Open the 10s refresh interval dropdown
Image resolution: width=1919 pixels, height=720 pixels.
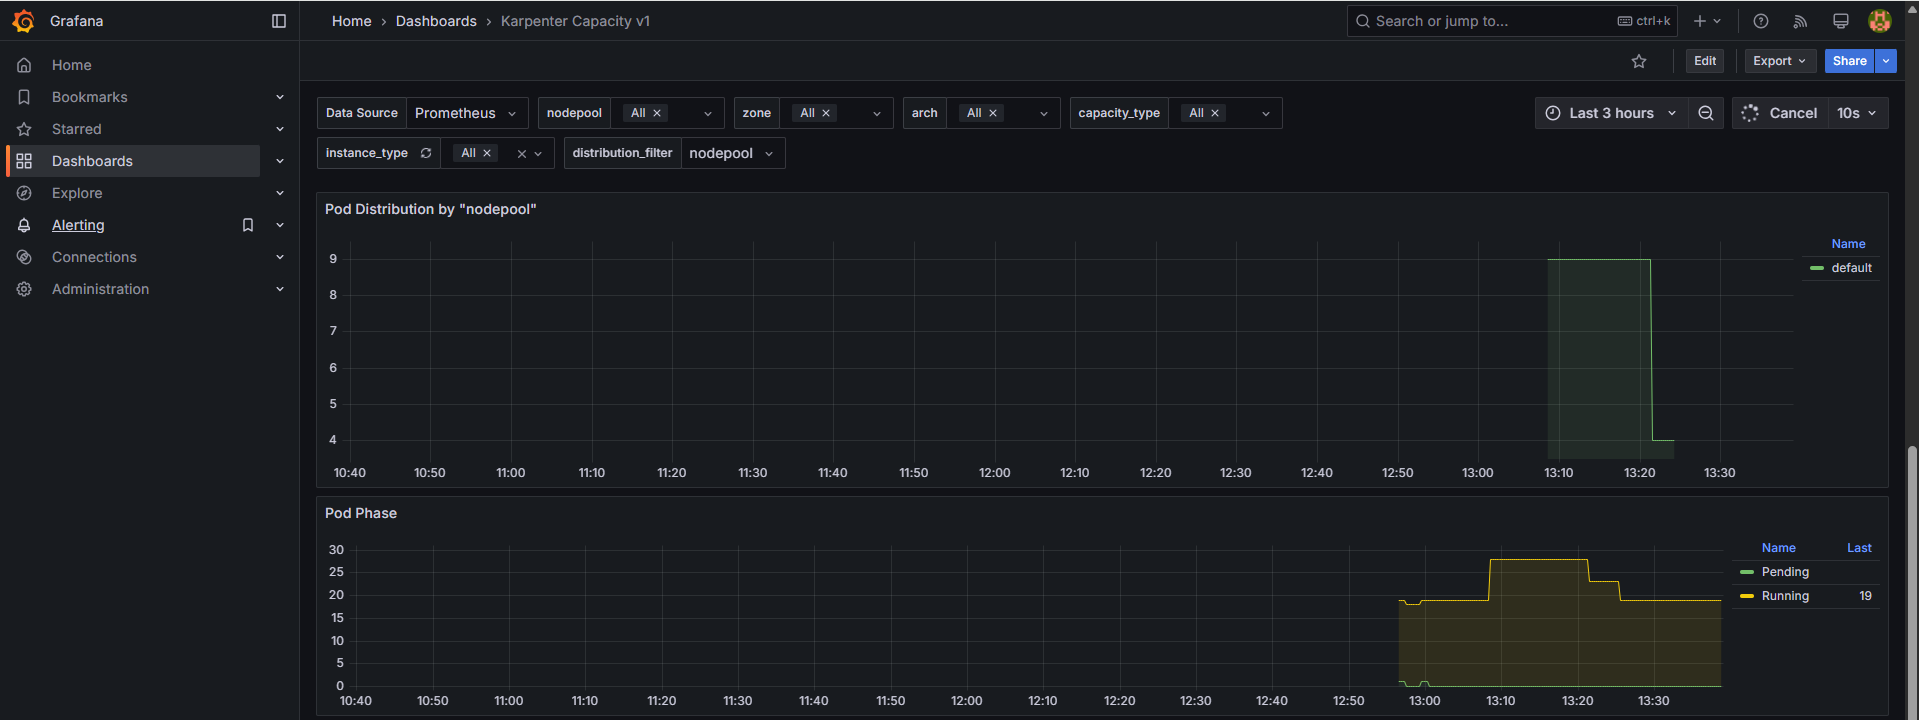tap(1858, 113)
